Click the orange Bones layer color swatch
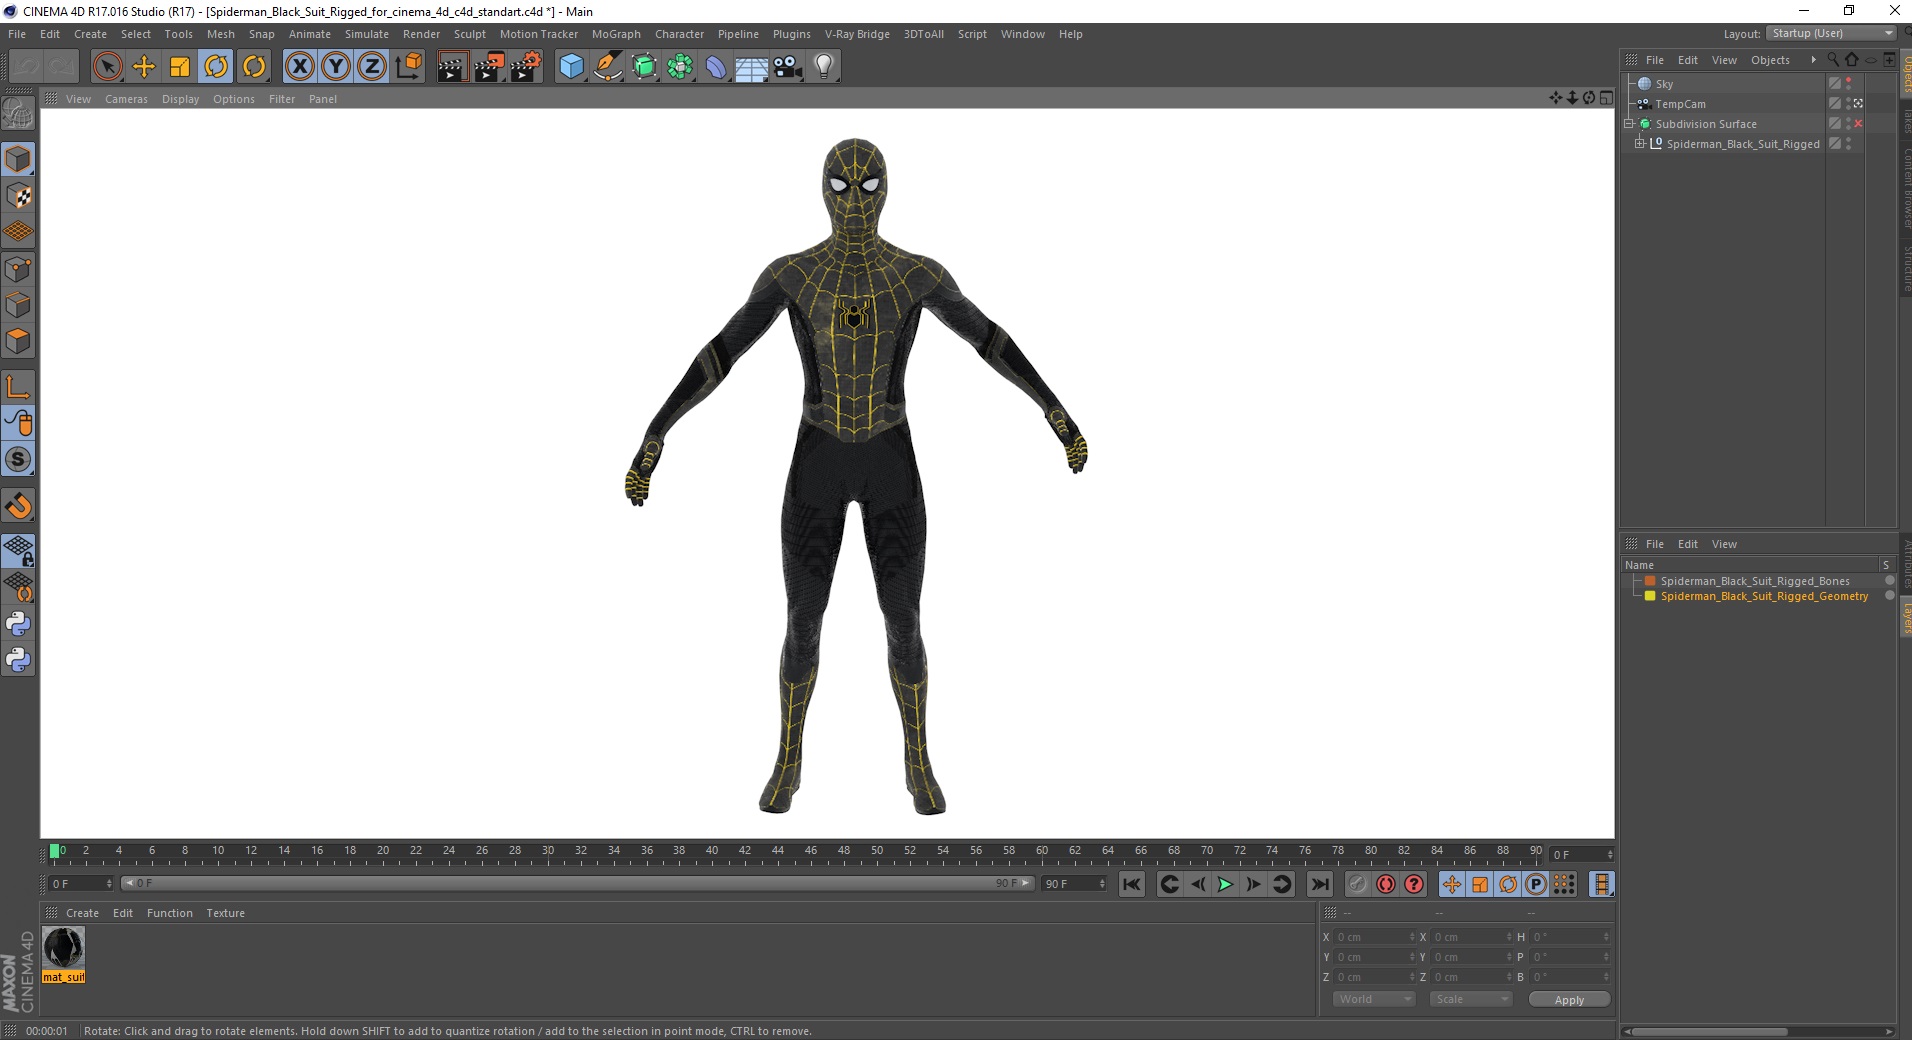Screen dimensions: 1912x1040 [x=1650, y=581]
